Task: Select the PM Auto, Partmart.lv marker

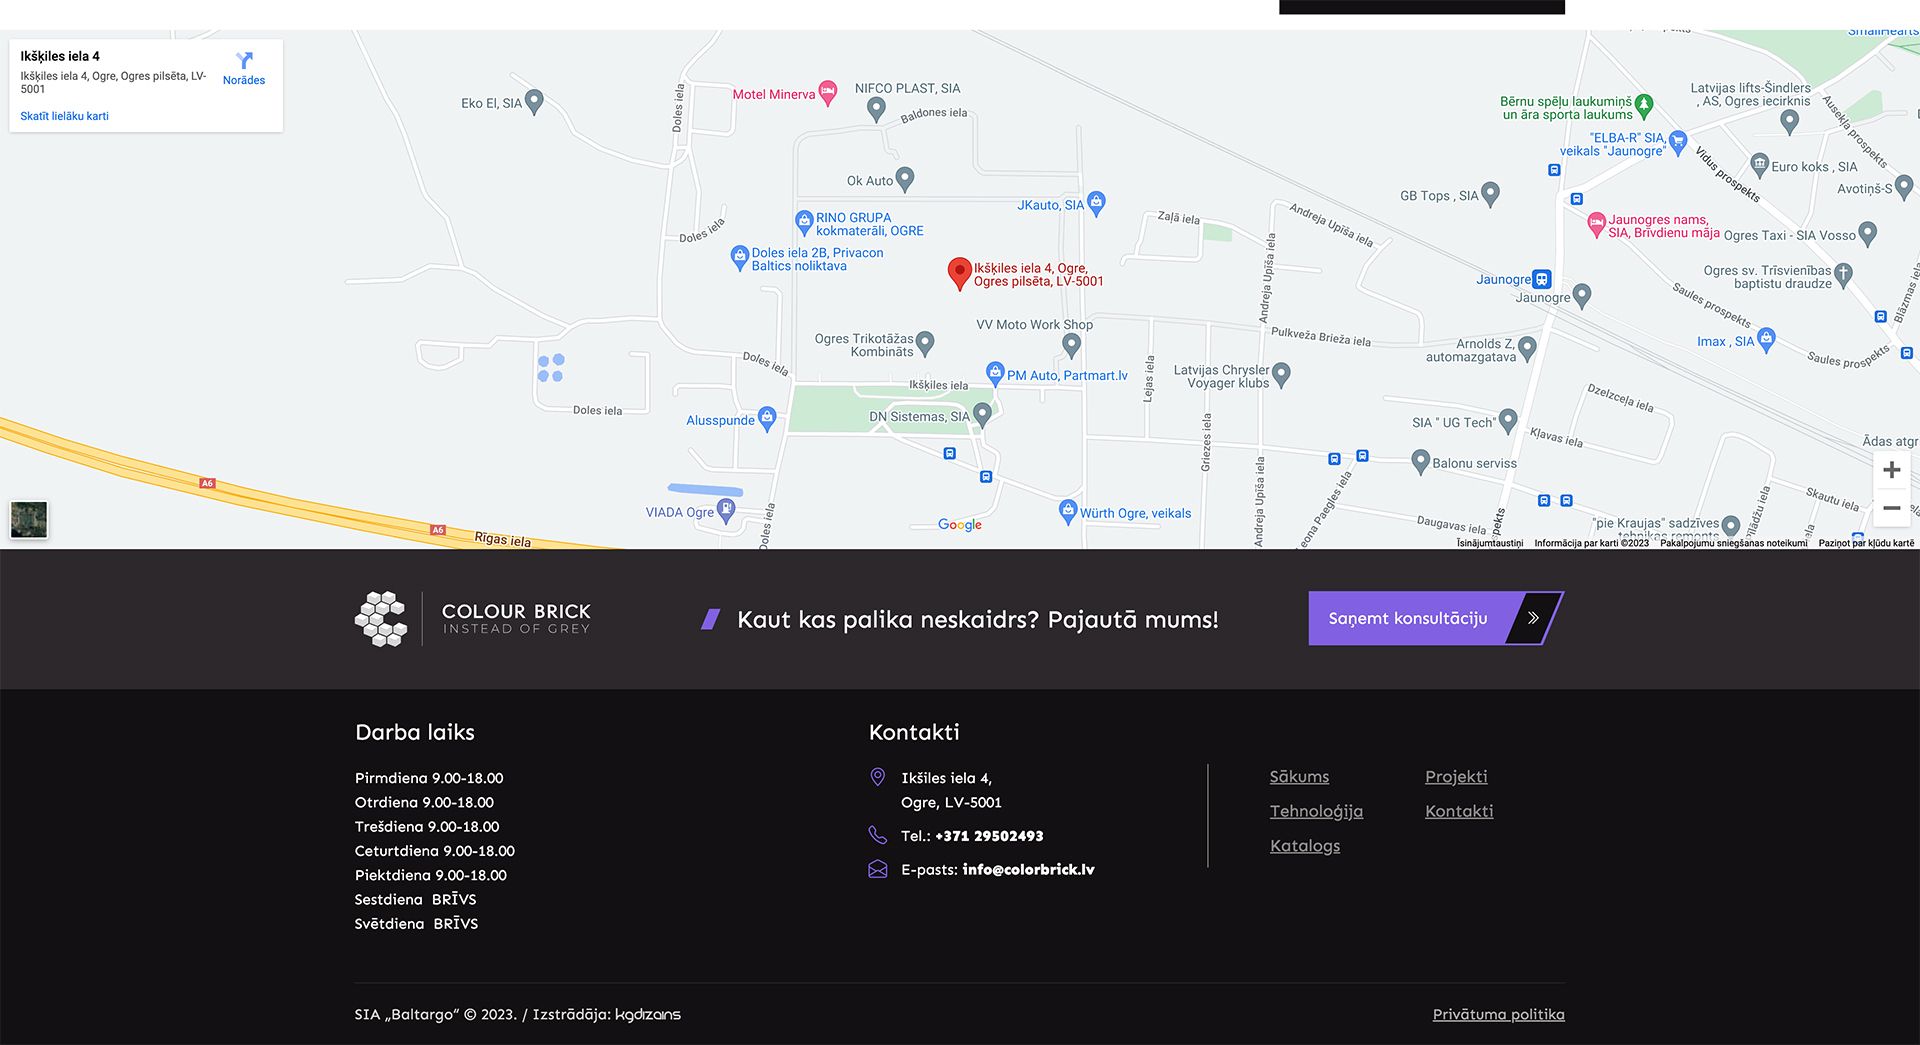Action: tap(995, 374)
